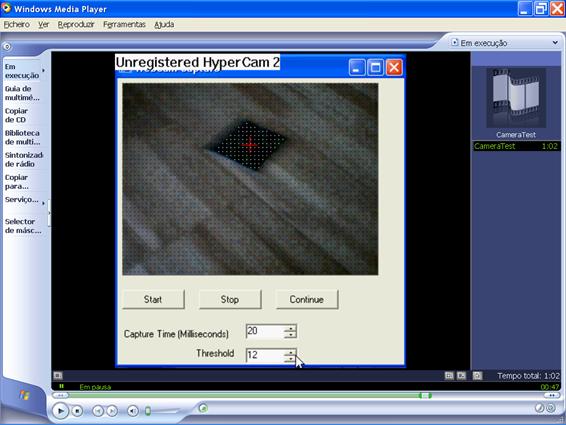Click the Capture Time spinner arrows
The width and height of the screenshot is (566, 425).
pos(290,331)
